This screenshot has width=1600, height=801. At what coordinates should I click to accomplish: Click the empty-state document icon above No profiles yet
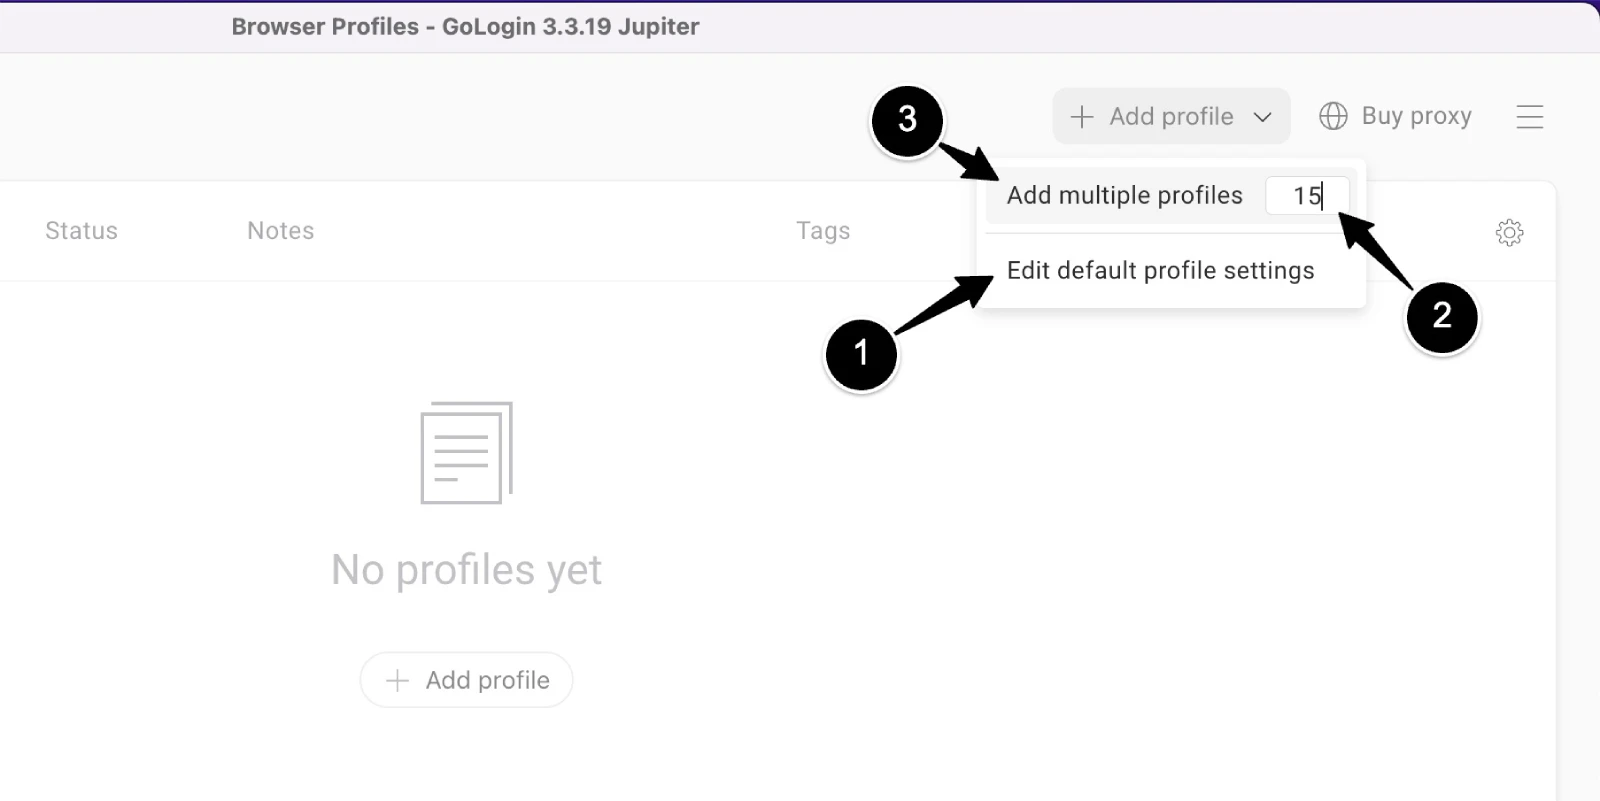(x=466, y=454)
